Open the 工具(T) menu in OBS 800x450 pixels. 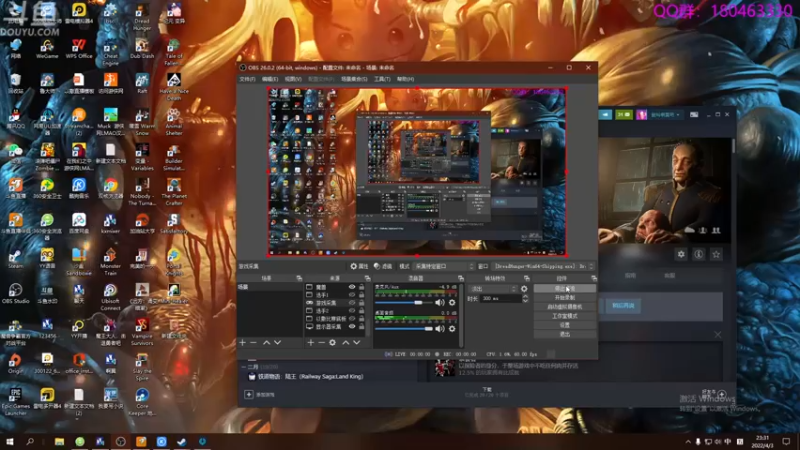coord(382,79)
